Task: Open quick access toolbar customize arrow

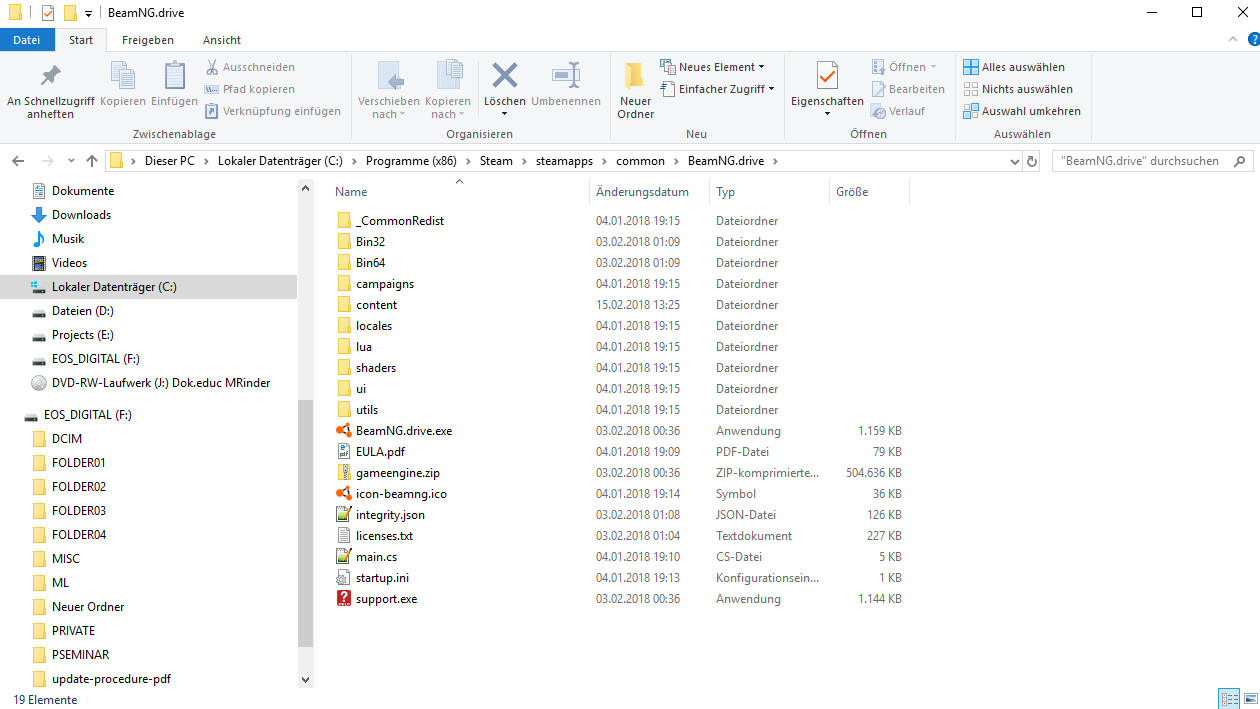Action: [88, 13]
